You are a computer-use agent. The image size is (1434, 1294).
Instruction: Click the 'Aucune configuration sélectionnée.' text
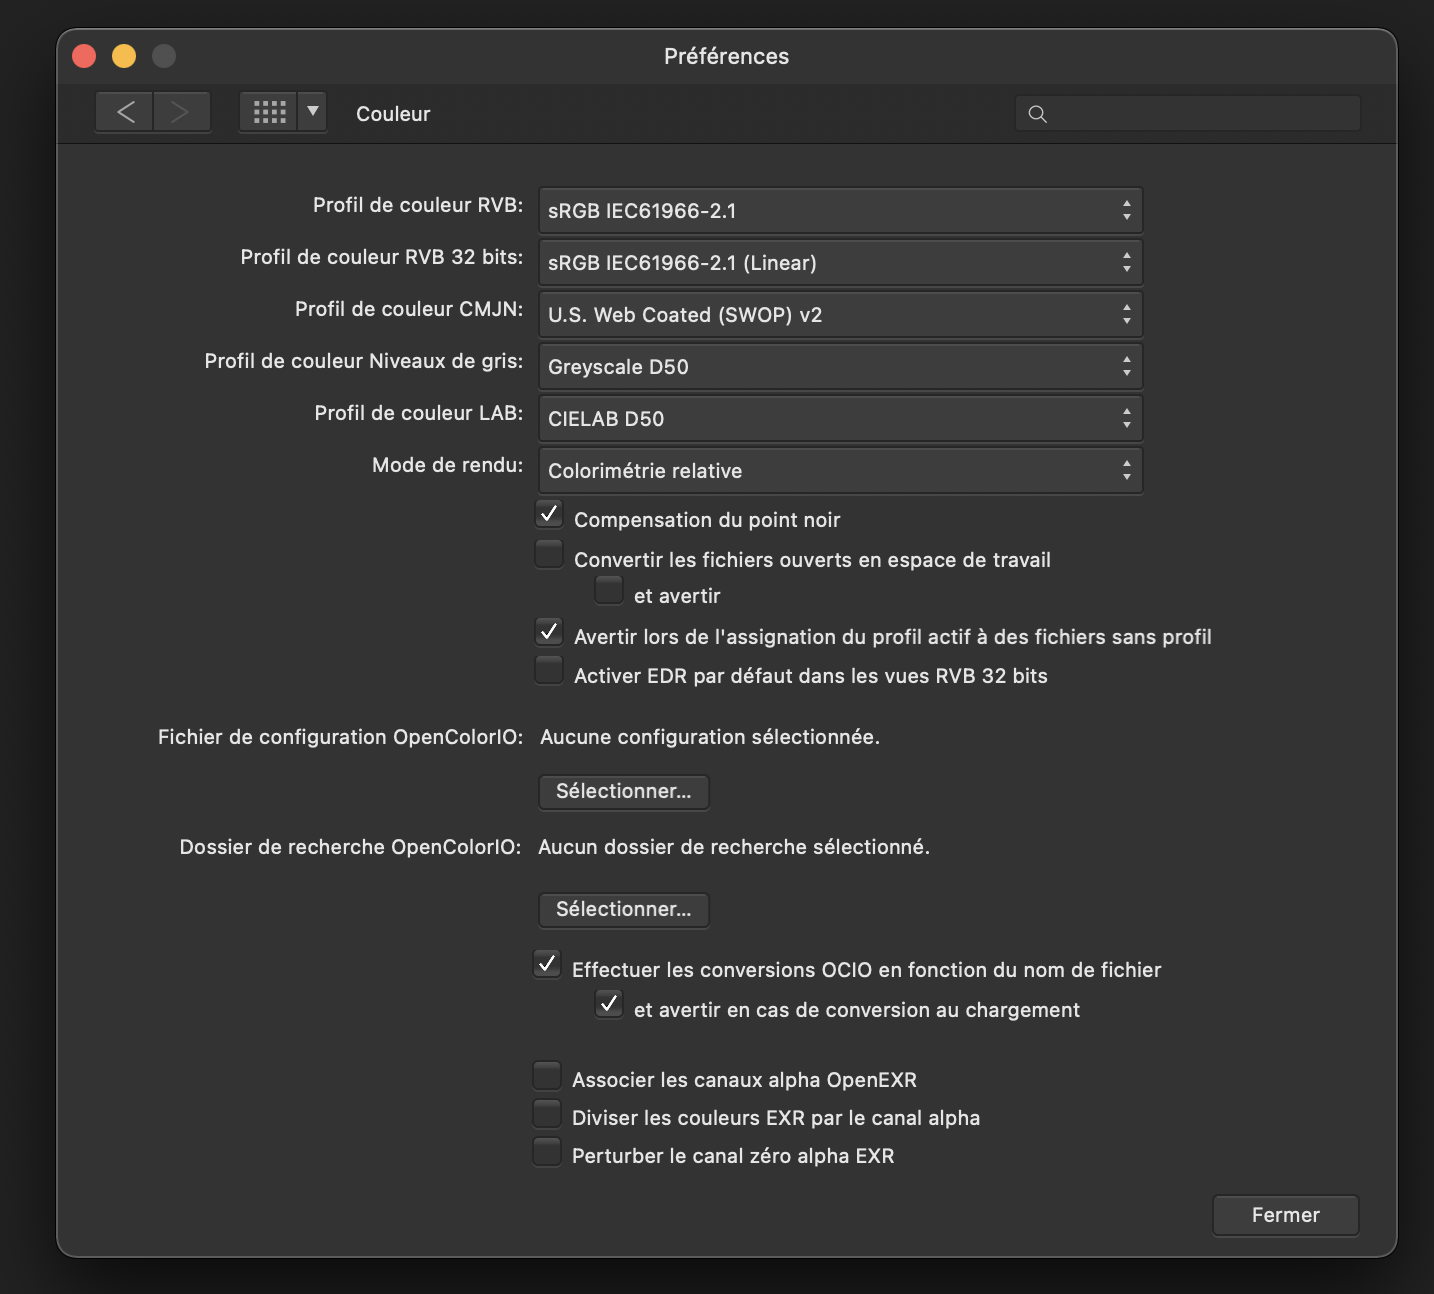tap(710, 737)
